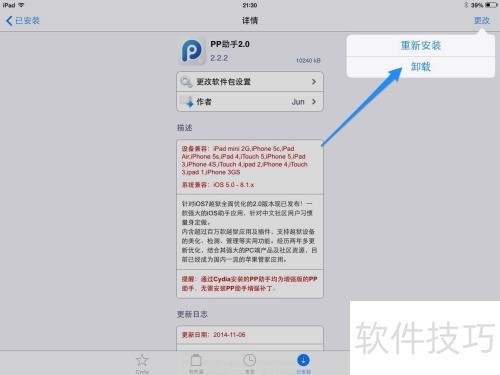Click the 21:30 clock in status bar
This screenshot has width=500, height=375.
pos(250,5)
